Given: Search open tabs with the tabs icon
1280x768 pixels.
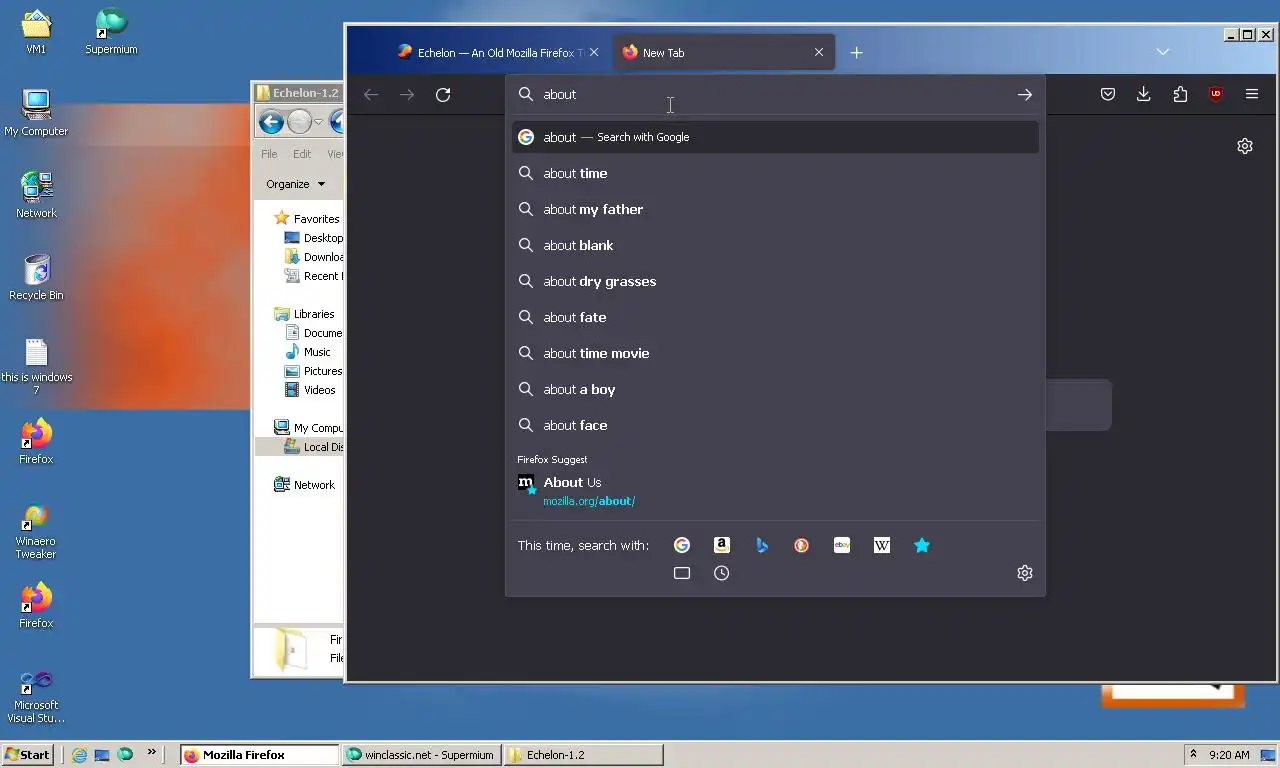Looking at the screenshot, I should click(x=682, y=573).
